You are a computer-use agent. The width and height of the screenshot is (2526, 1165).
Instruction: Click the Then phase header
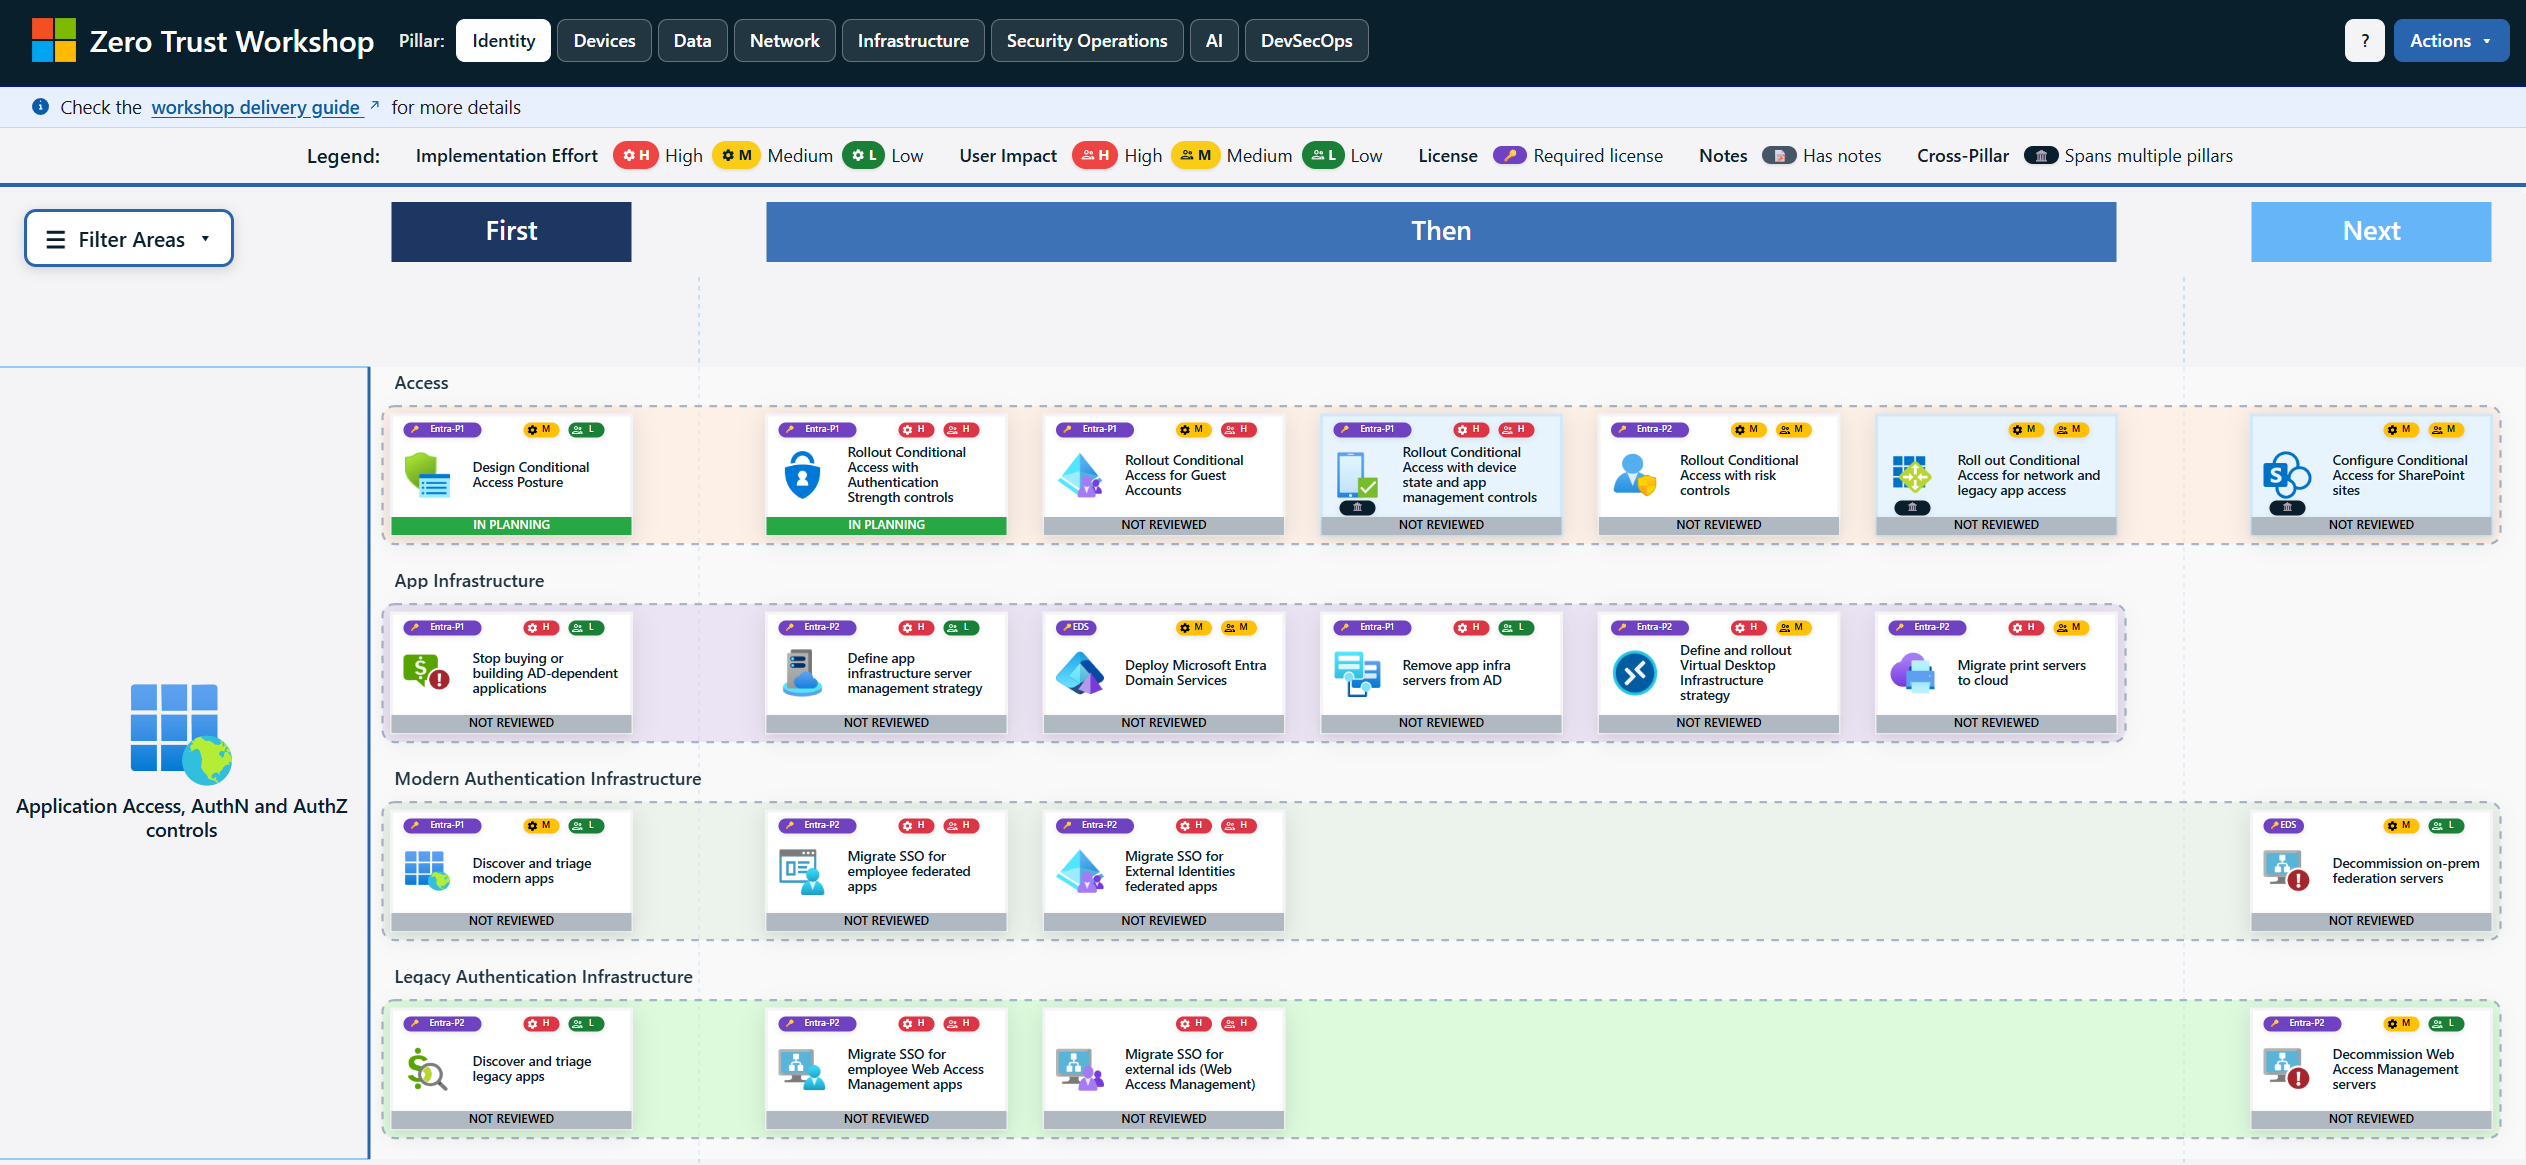point(1441,232)
